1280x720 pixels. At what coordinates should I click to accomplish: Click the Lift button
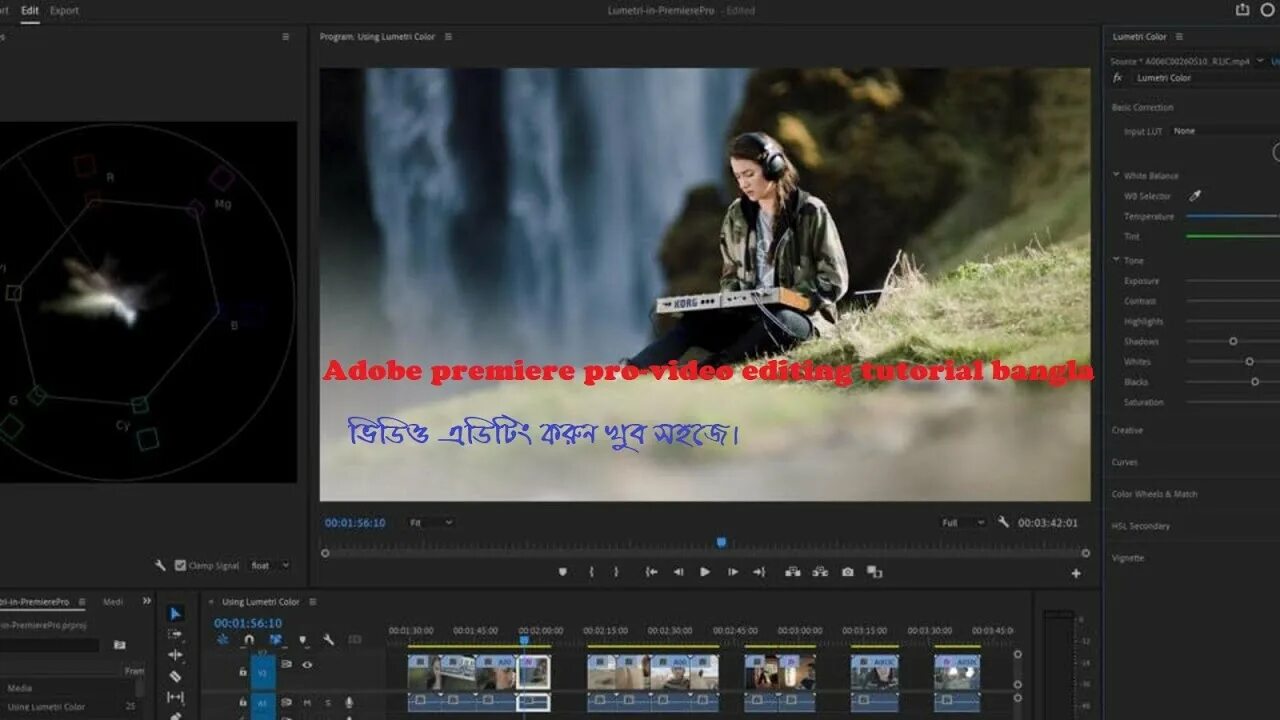793,572
